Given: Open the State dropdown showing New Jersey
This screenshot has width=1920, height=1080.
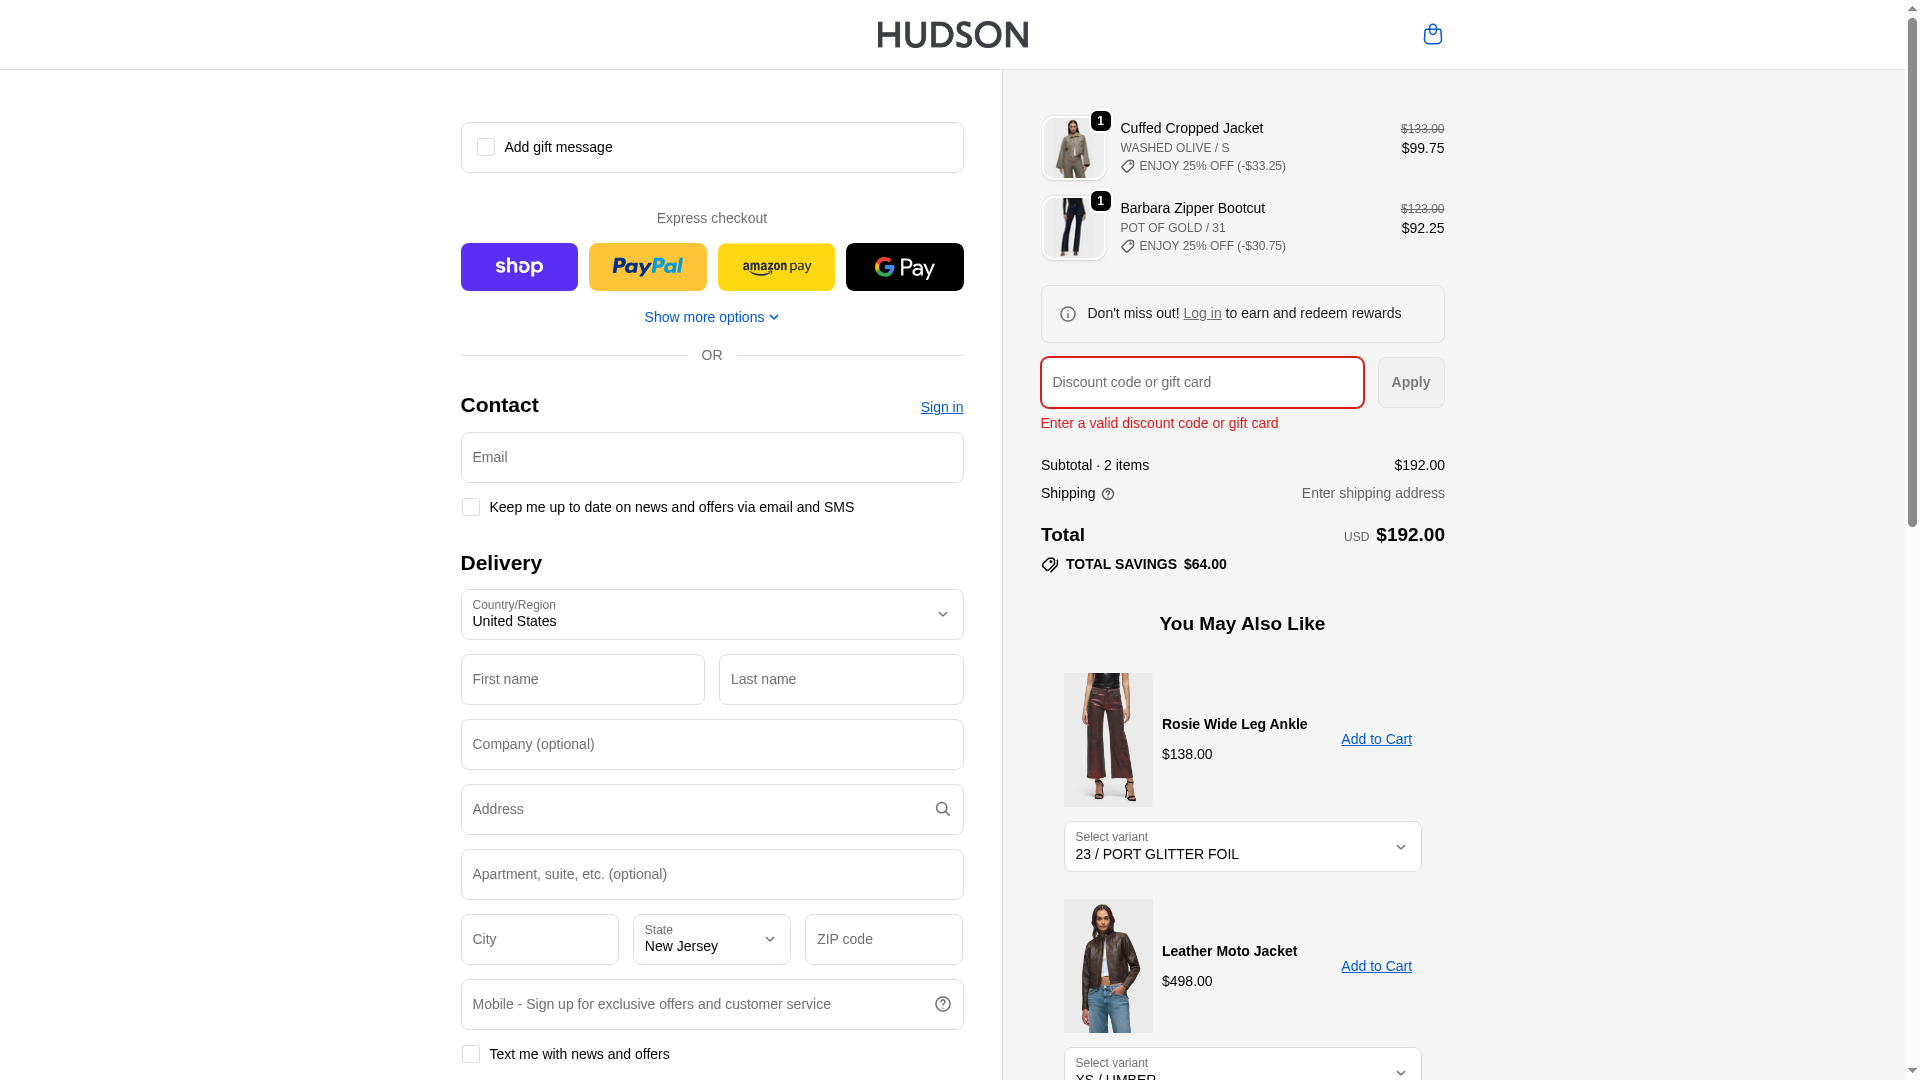Looking at the screenshot, I should pyautogui.click(x=711, y=939).
